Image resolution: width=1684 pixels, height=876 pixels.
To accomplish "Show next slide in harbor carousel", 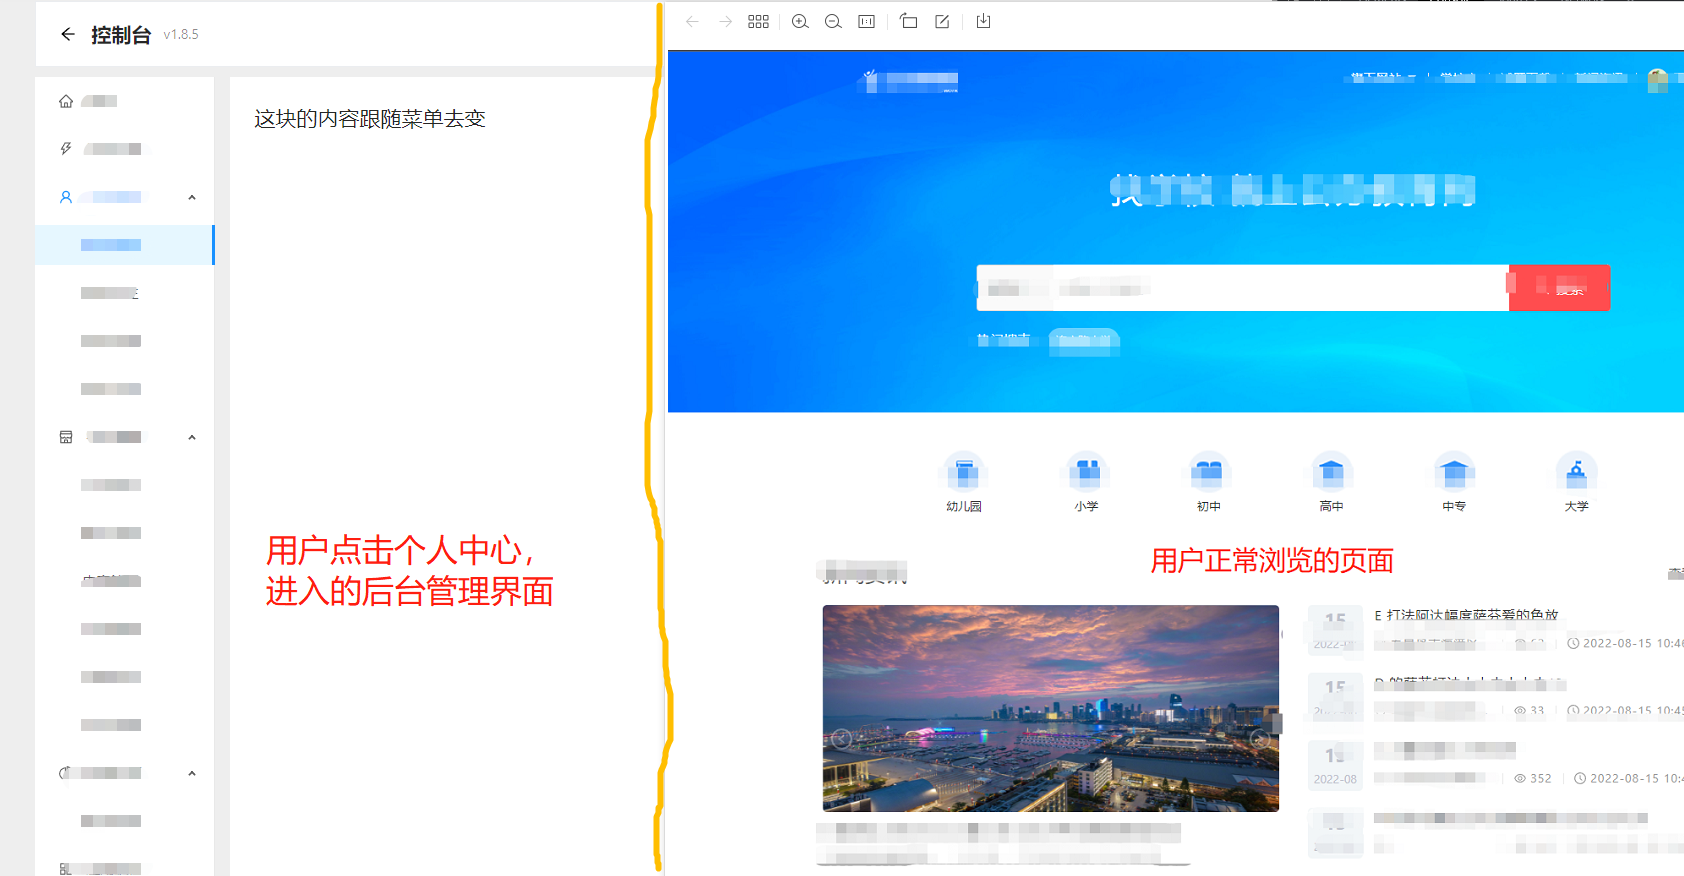I will (x=1260, y=739).
